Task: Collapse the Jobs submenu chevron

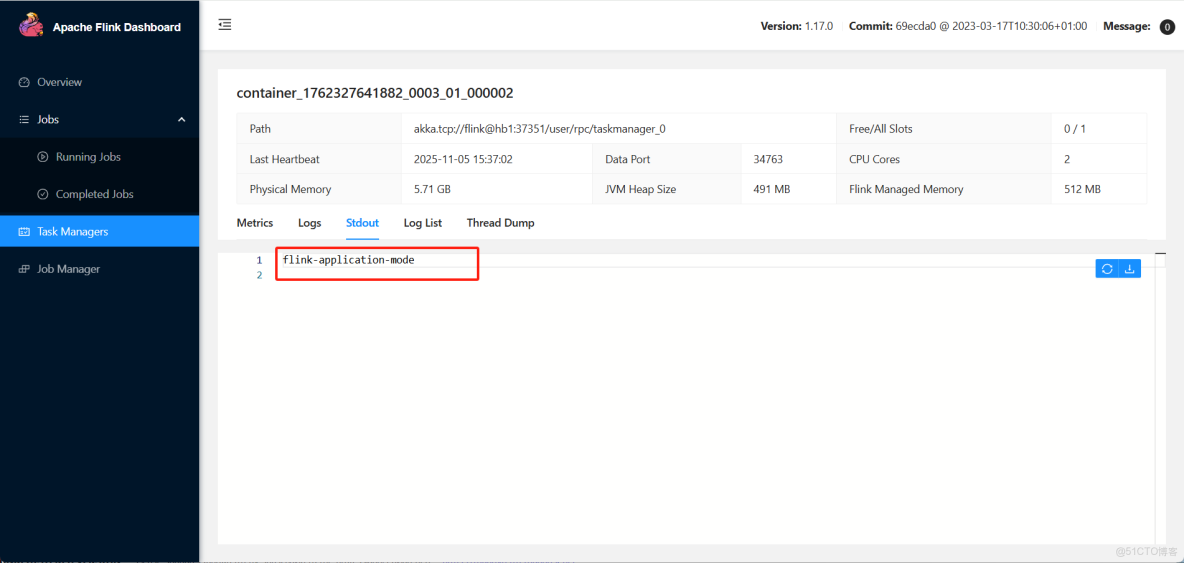Action: click(181, 119)
